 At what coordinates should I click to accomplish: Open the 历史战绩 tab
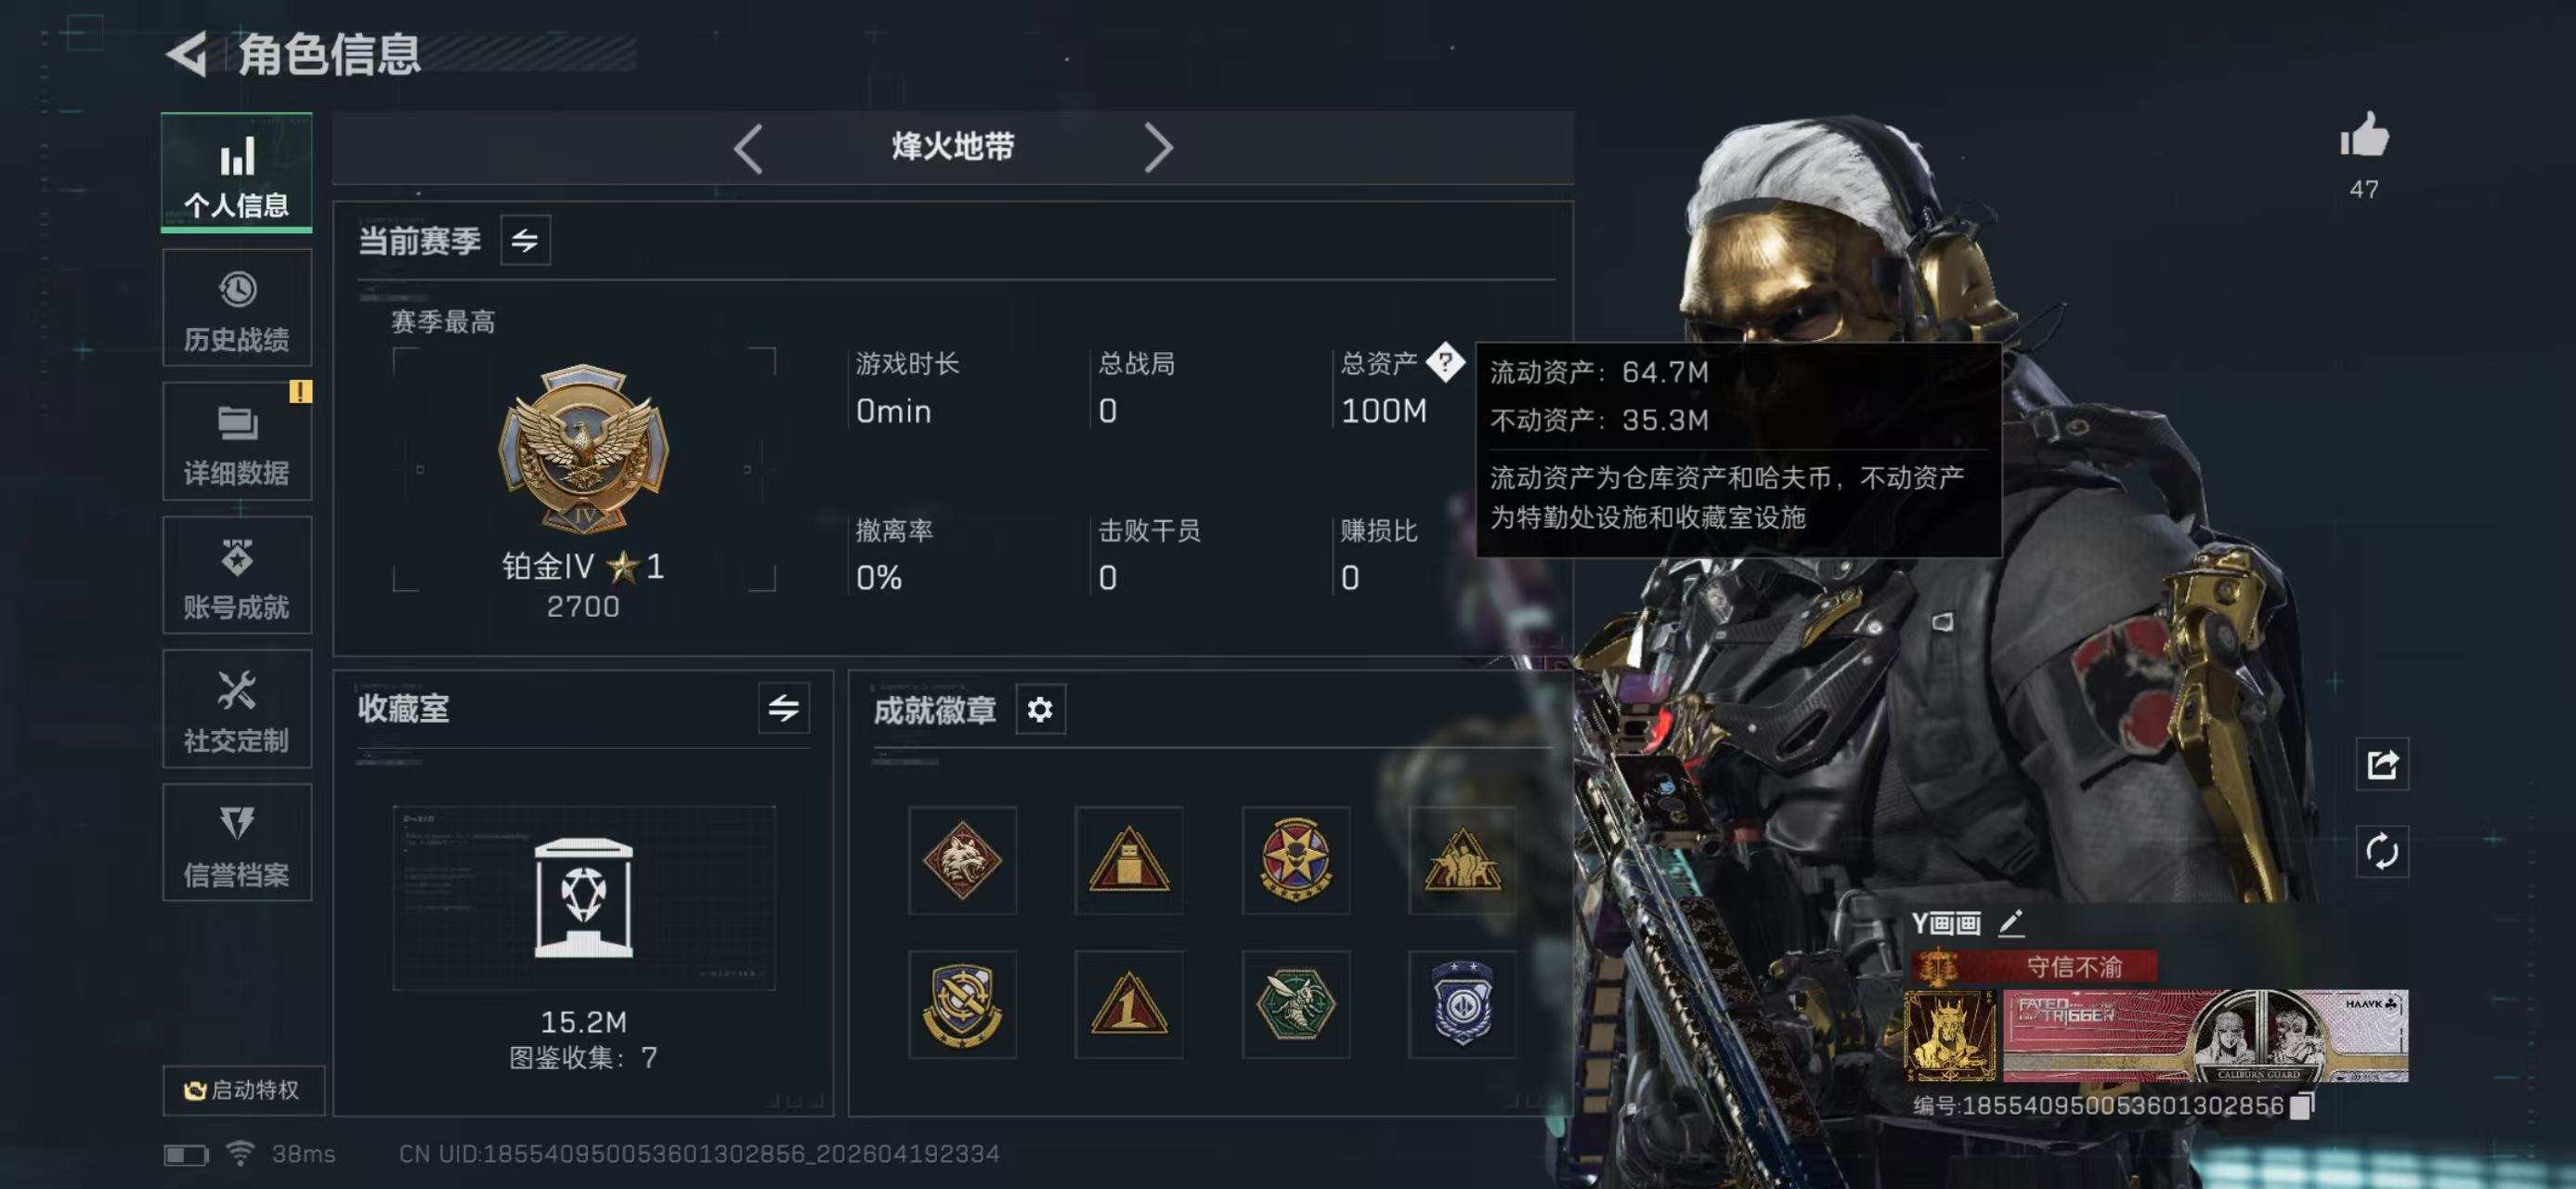[237, 308]
